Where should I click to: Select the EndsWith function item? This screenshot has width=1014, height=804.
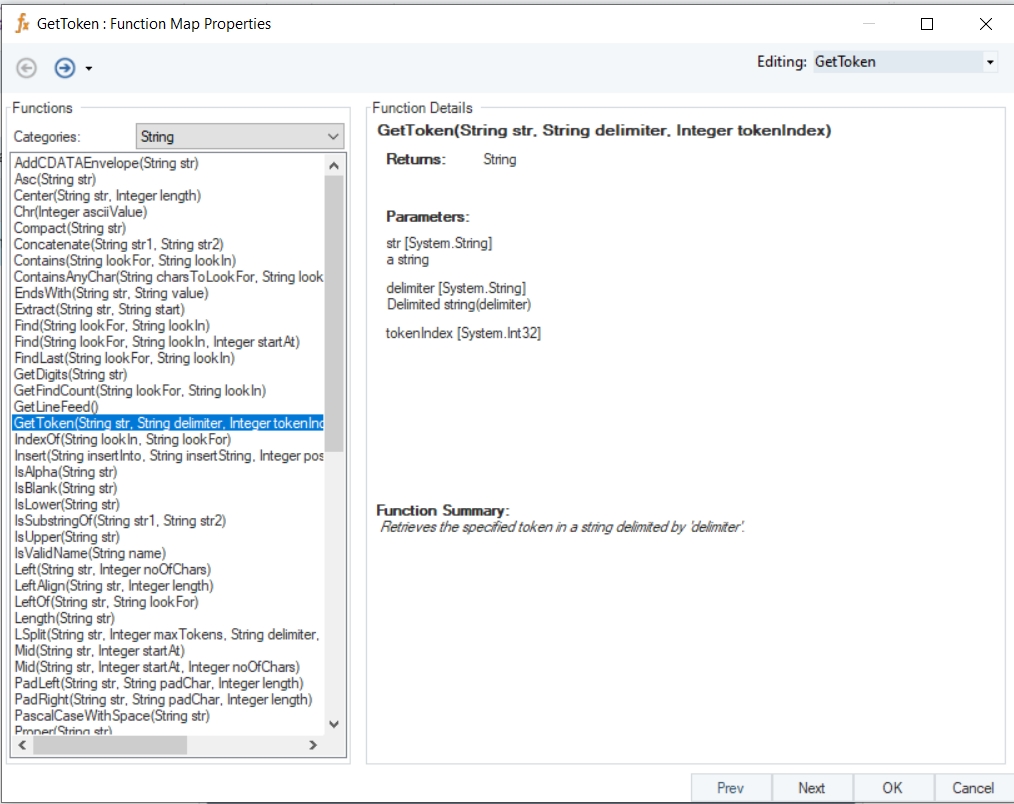tap(111, 293)
